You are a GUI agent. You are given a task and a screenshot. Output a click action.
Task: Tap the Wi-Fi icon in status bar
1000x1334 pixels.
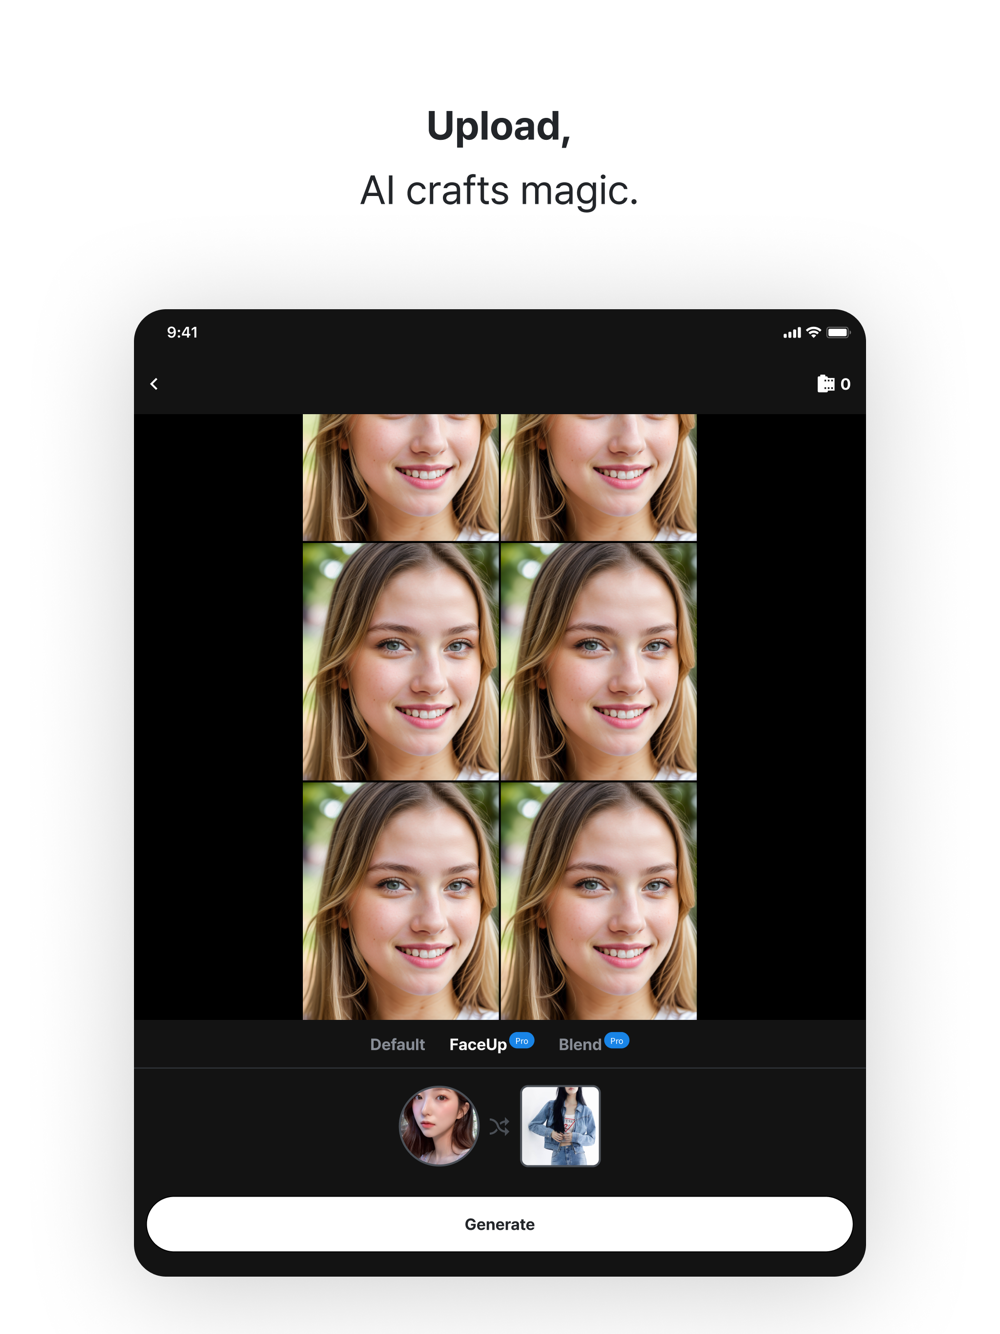click(814, 332)
